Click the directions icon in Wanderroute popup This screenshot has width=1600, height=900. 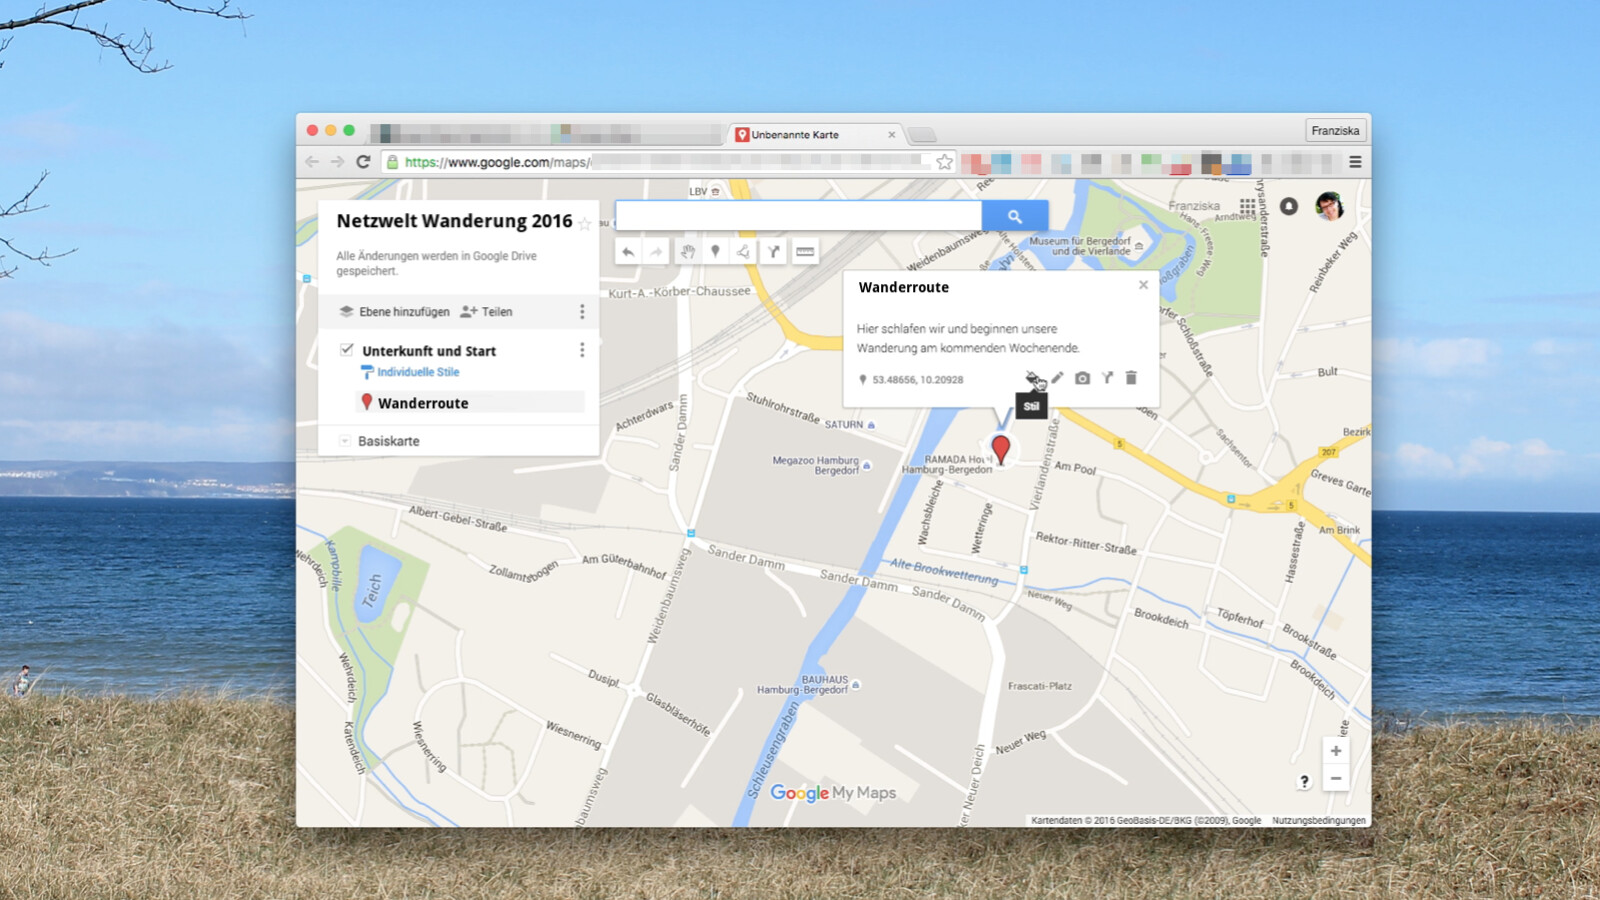(x=1107, y=378)
